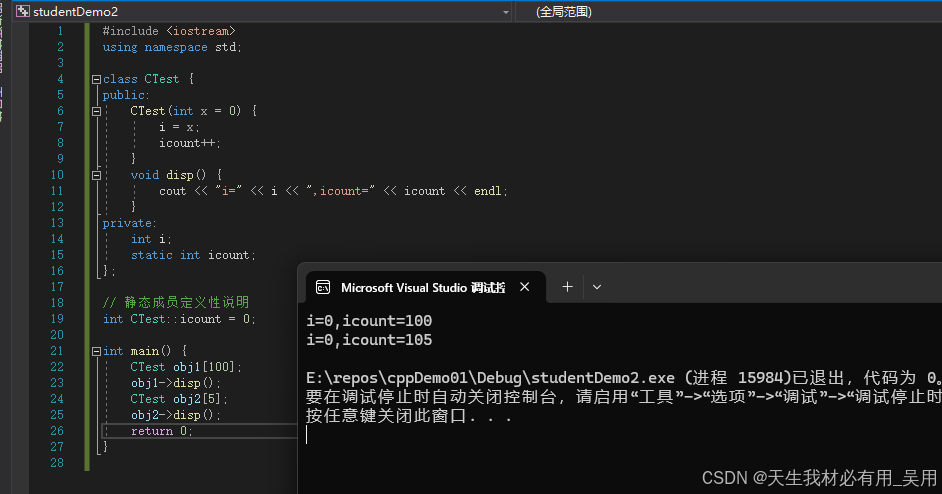Click on "obj1->disp();" call
The image size is (942, 494).
point(176,383)
